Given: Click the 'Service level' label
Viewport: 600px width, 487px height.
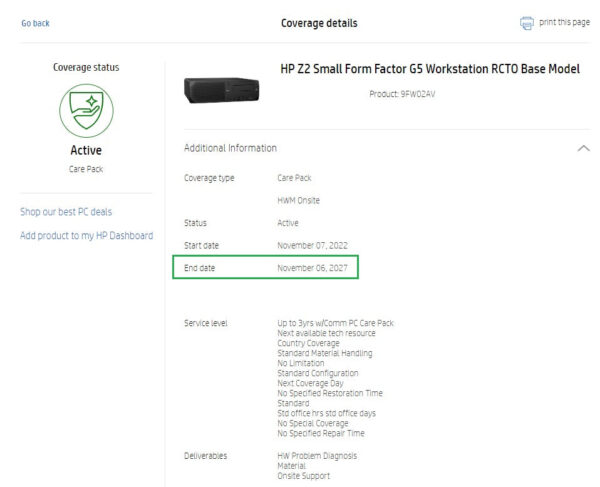Looking at the screenshot, I should [205, 323].
